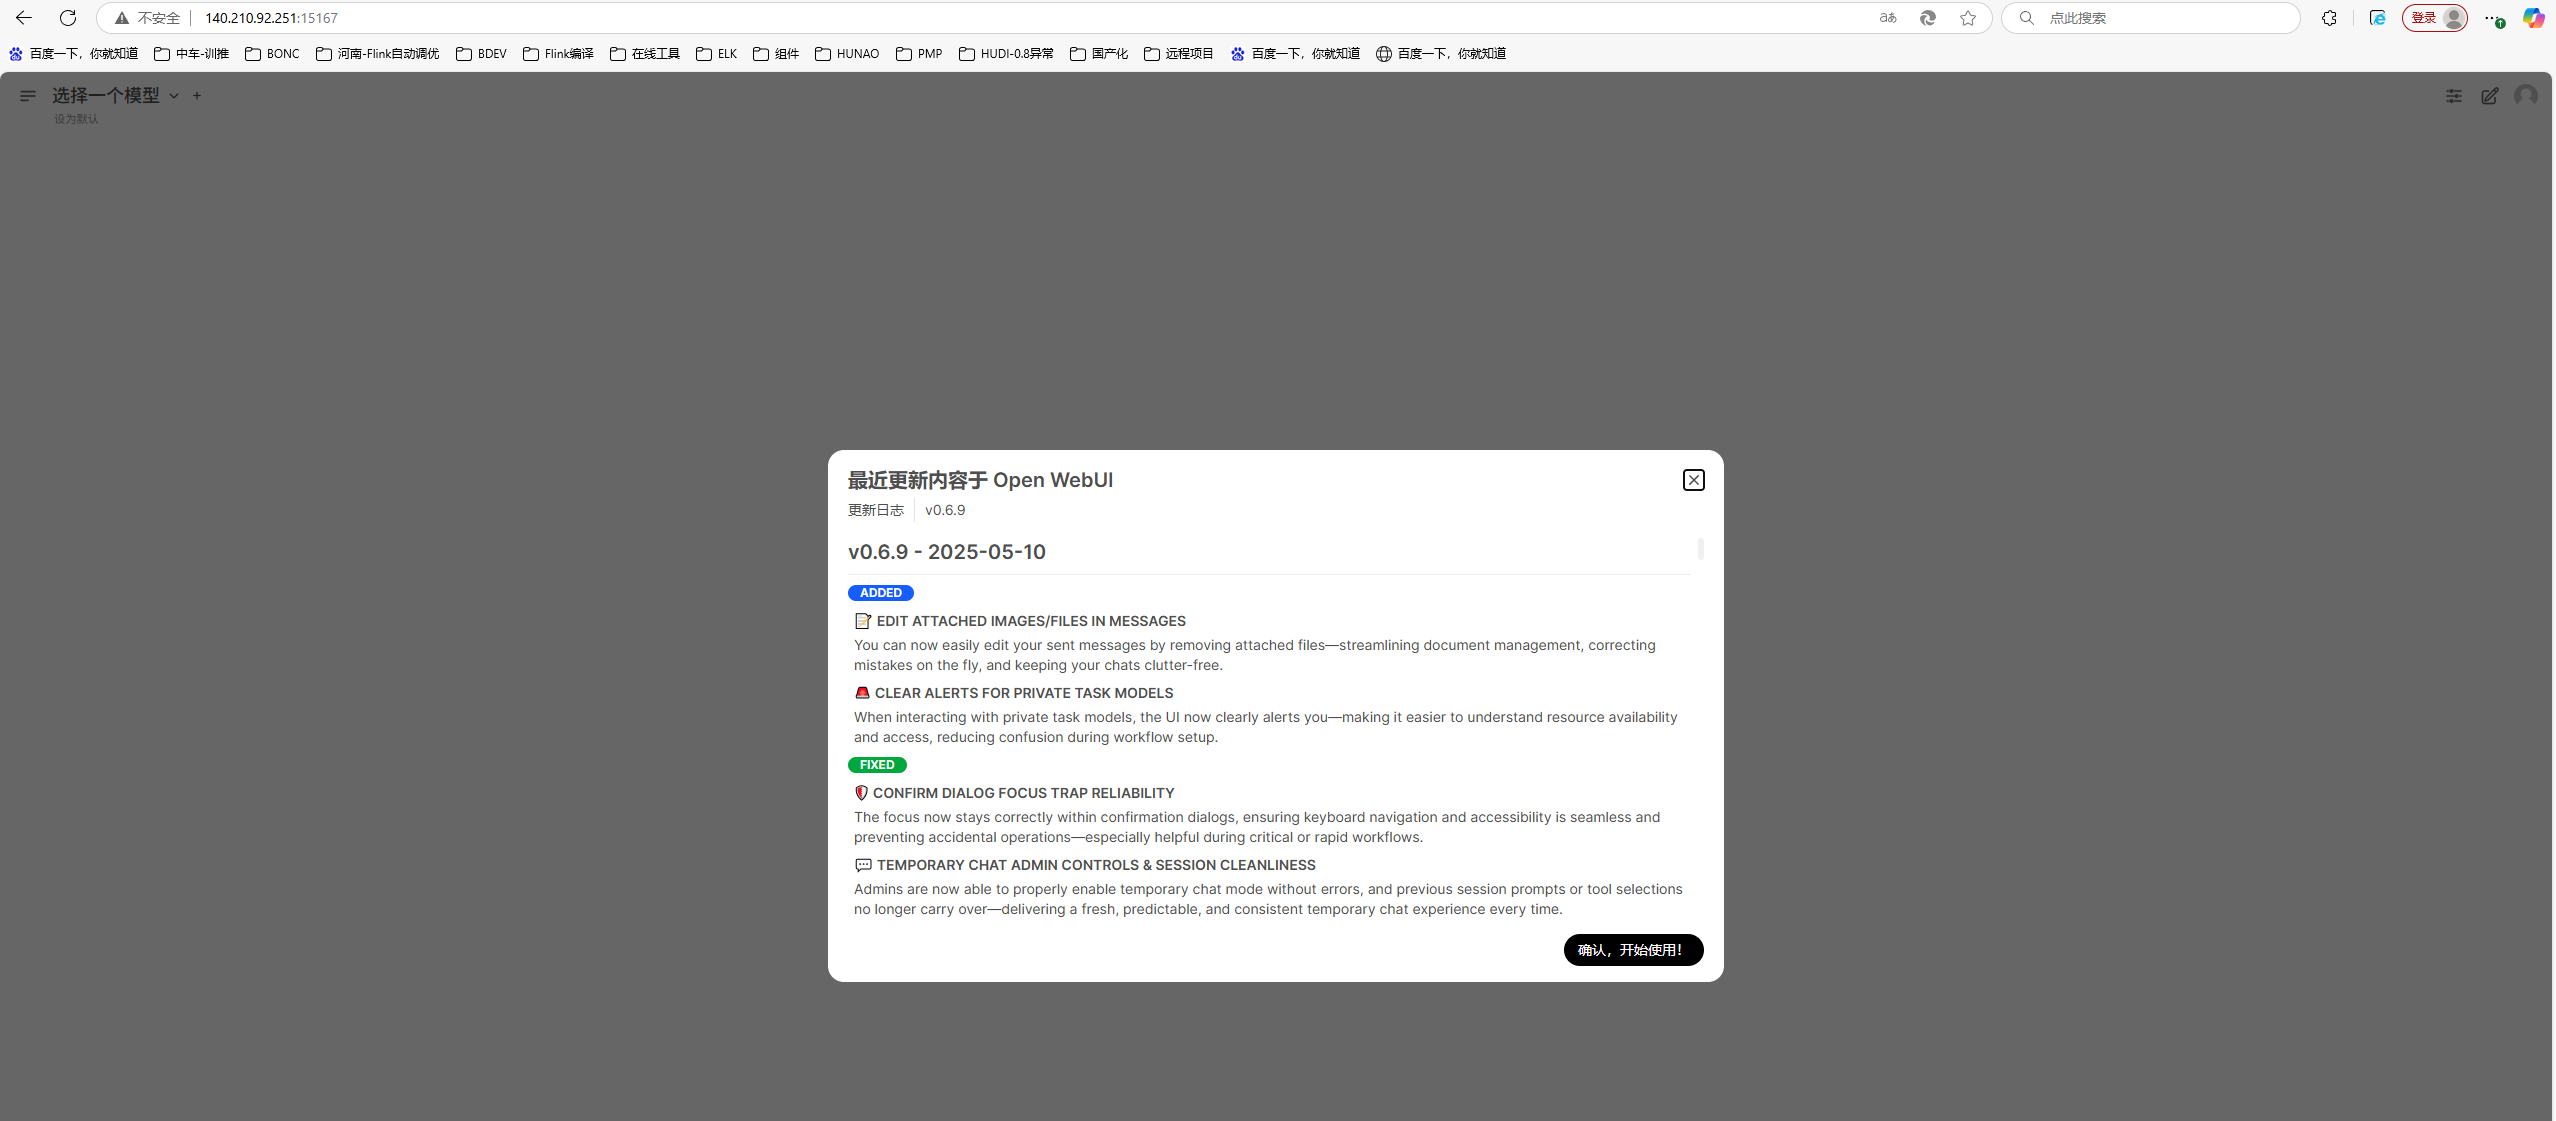Click the 设为默认 set default link

coord(76,119)
